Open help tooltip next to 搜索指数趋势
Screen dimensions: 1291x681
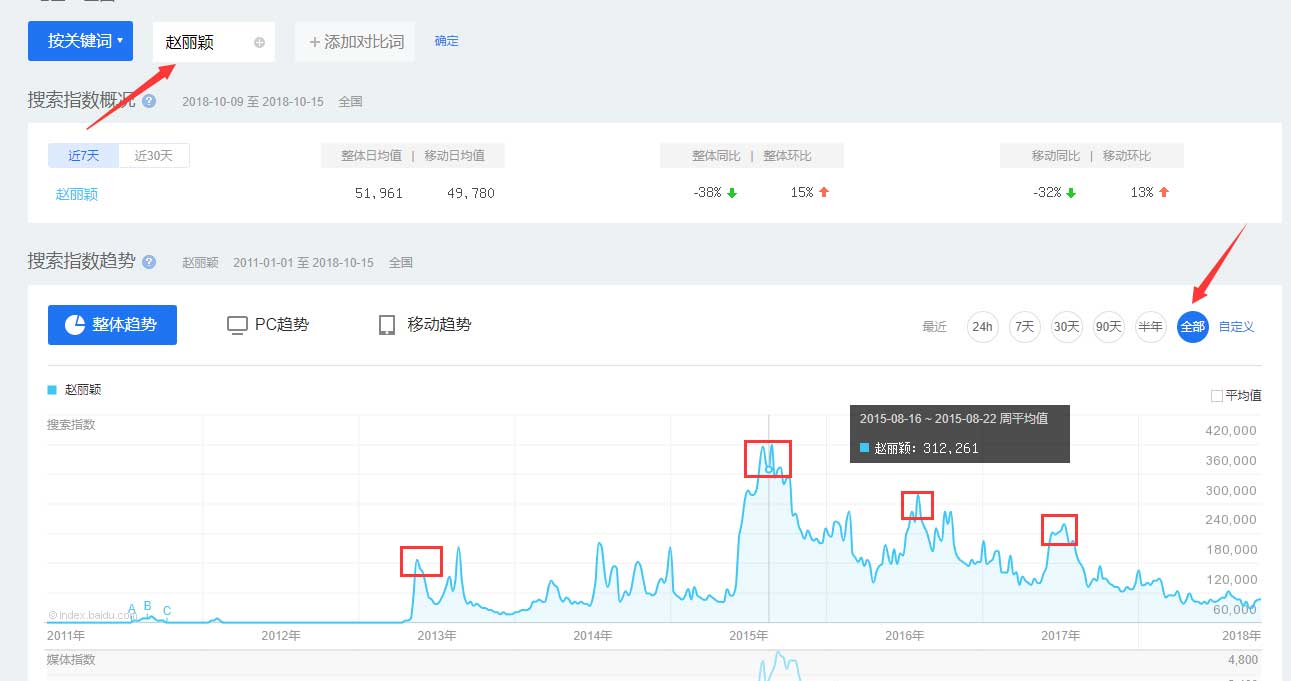tap(147, 261)
